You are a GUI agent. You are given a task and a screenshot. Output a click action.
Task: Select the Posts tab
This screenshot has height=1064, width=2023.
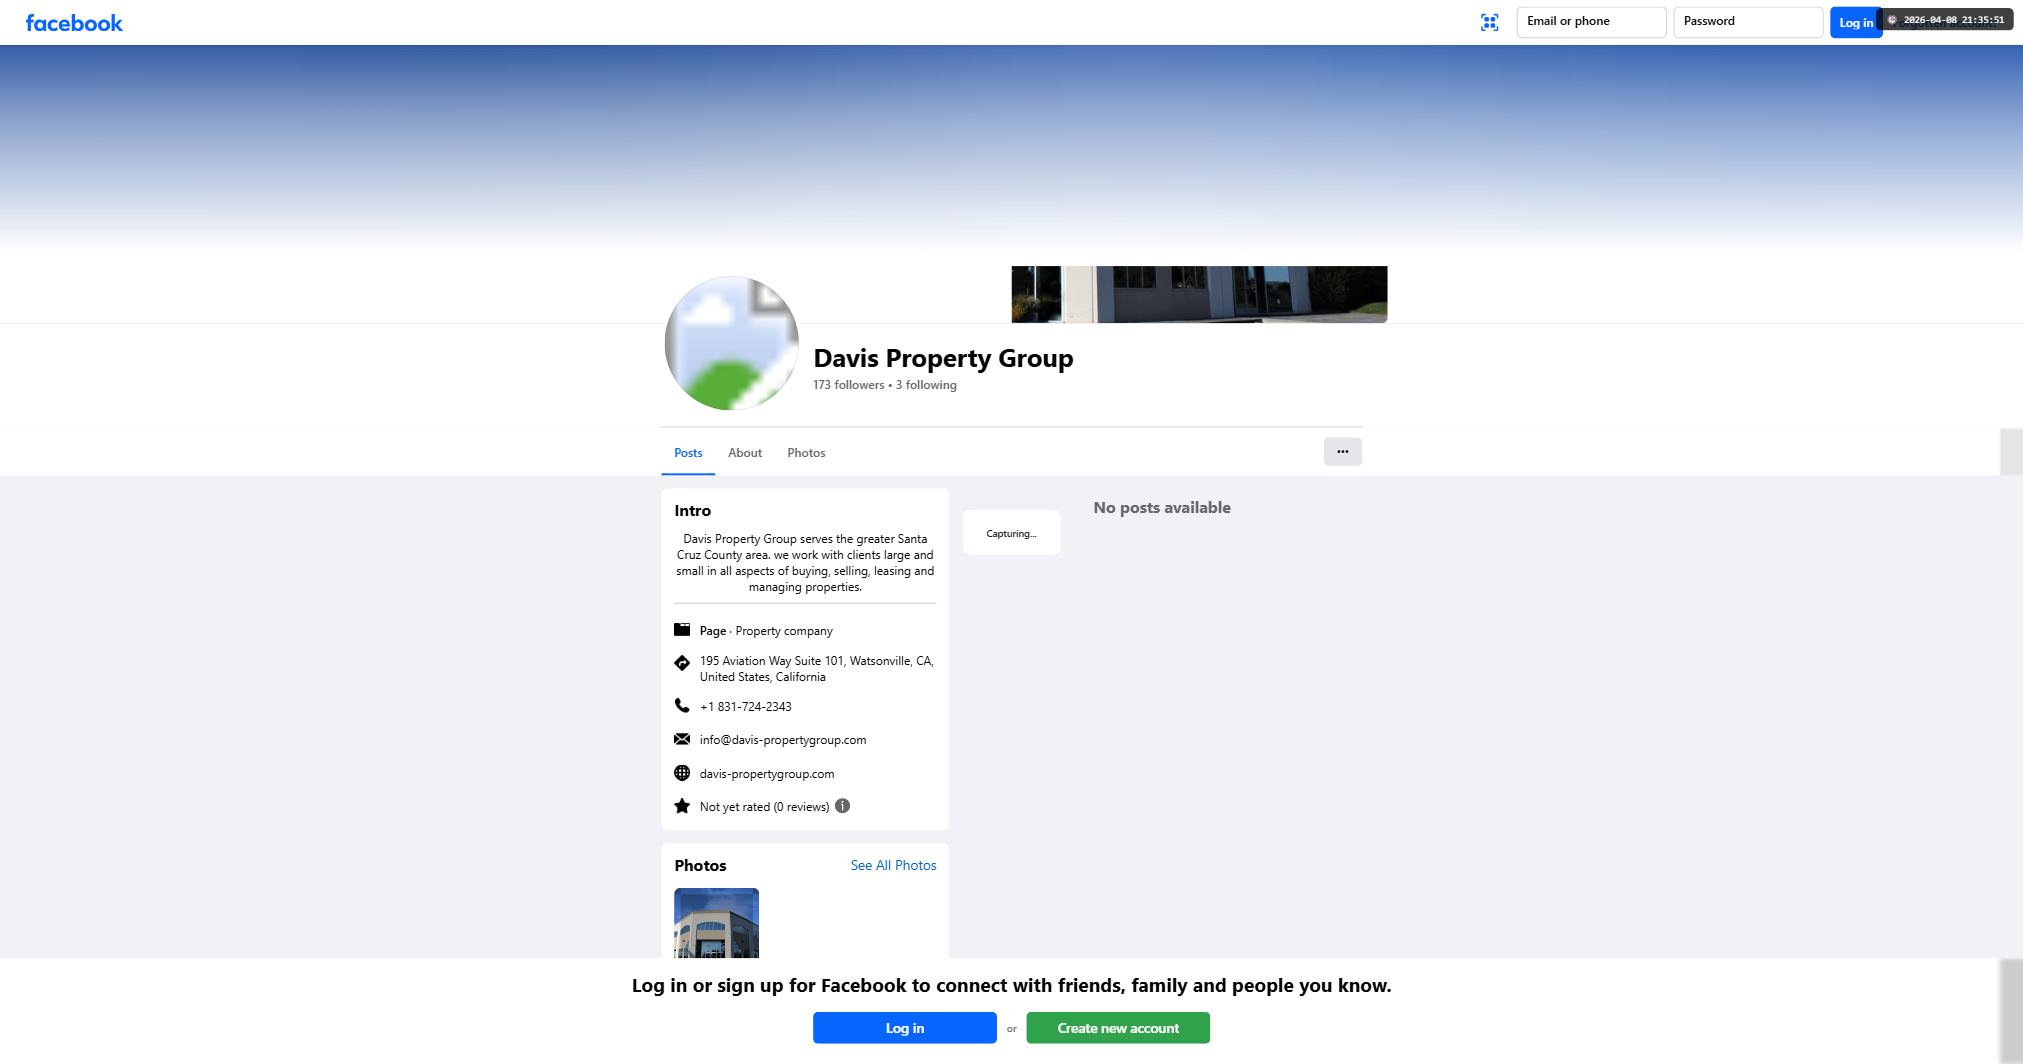tap(688, 453)
